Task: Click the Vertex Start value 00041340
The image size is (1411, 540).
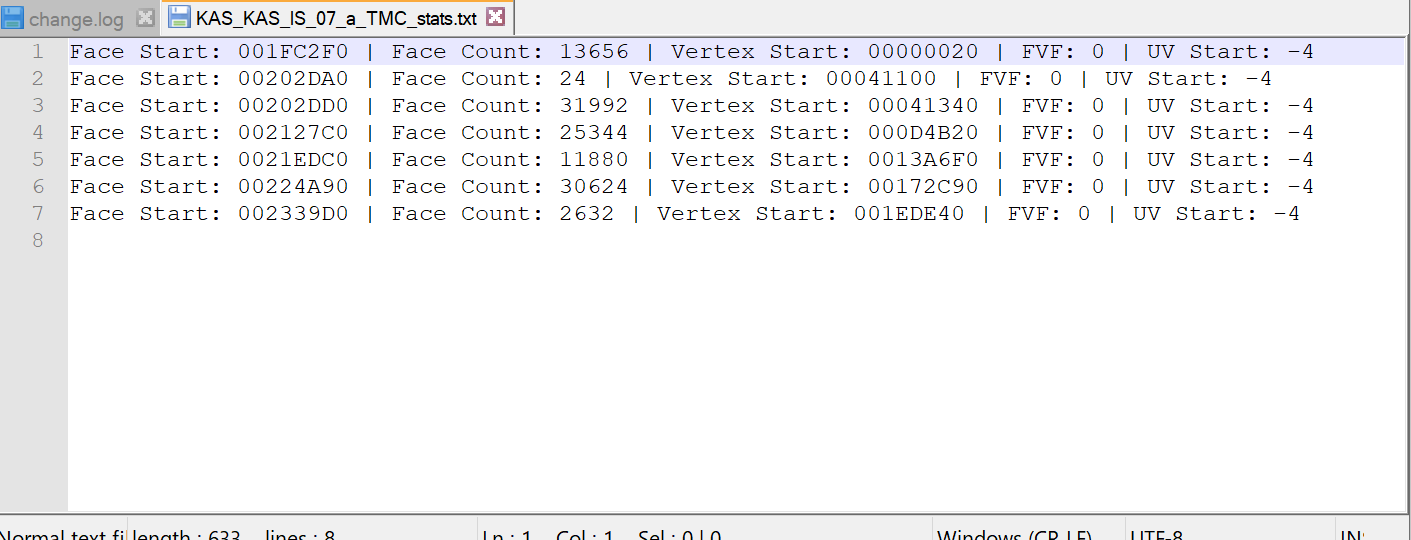Action: [923, 105]
